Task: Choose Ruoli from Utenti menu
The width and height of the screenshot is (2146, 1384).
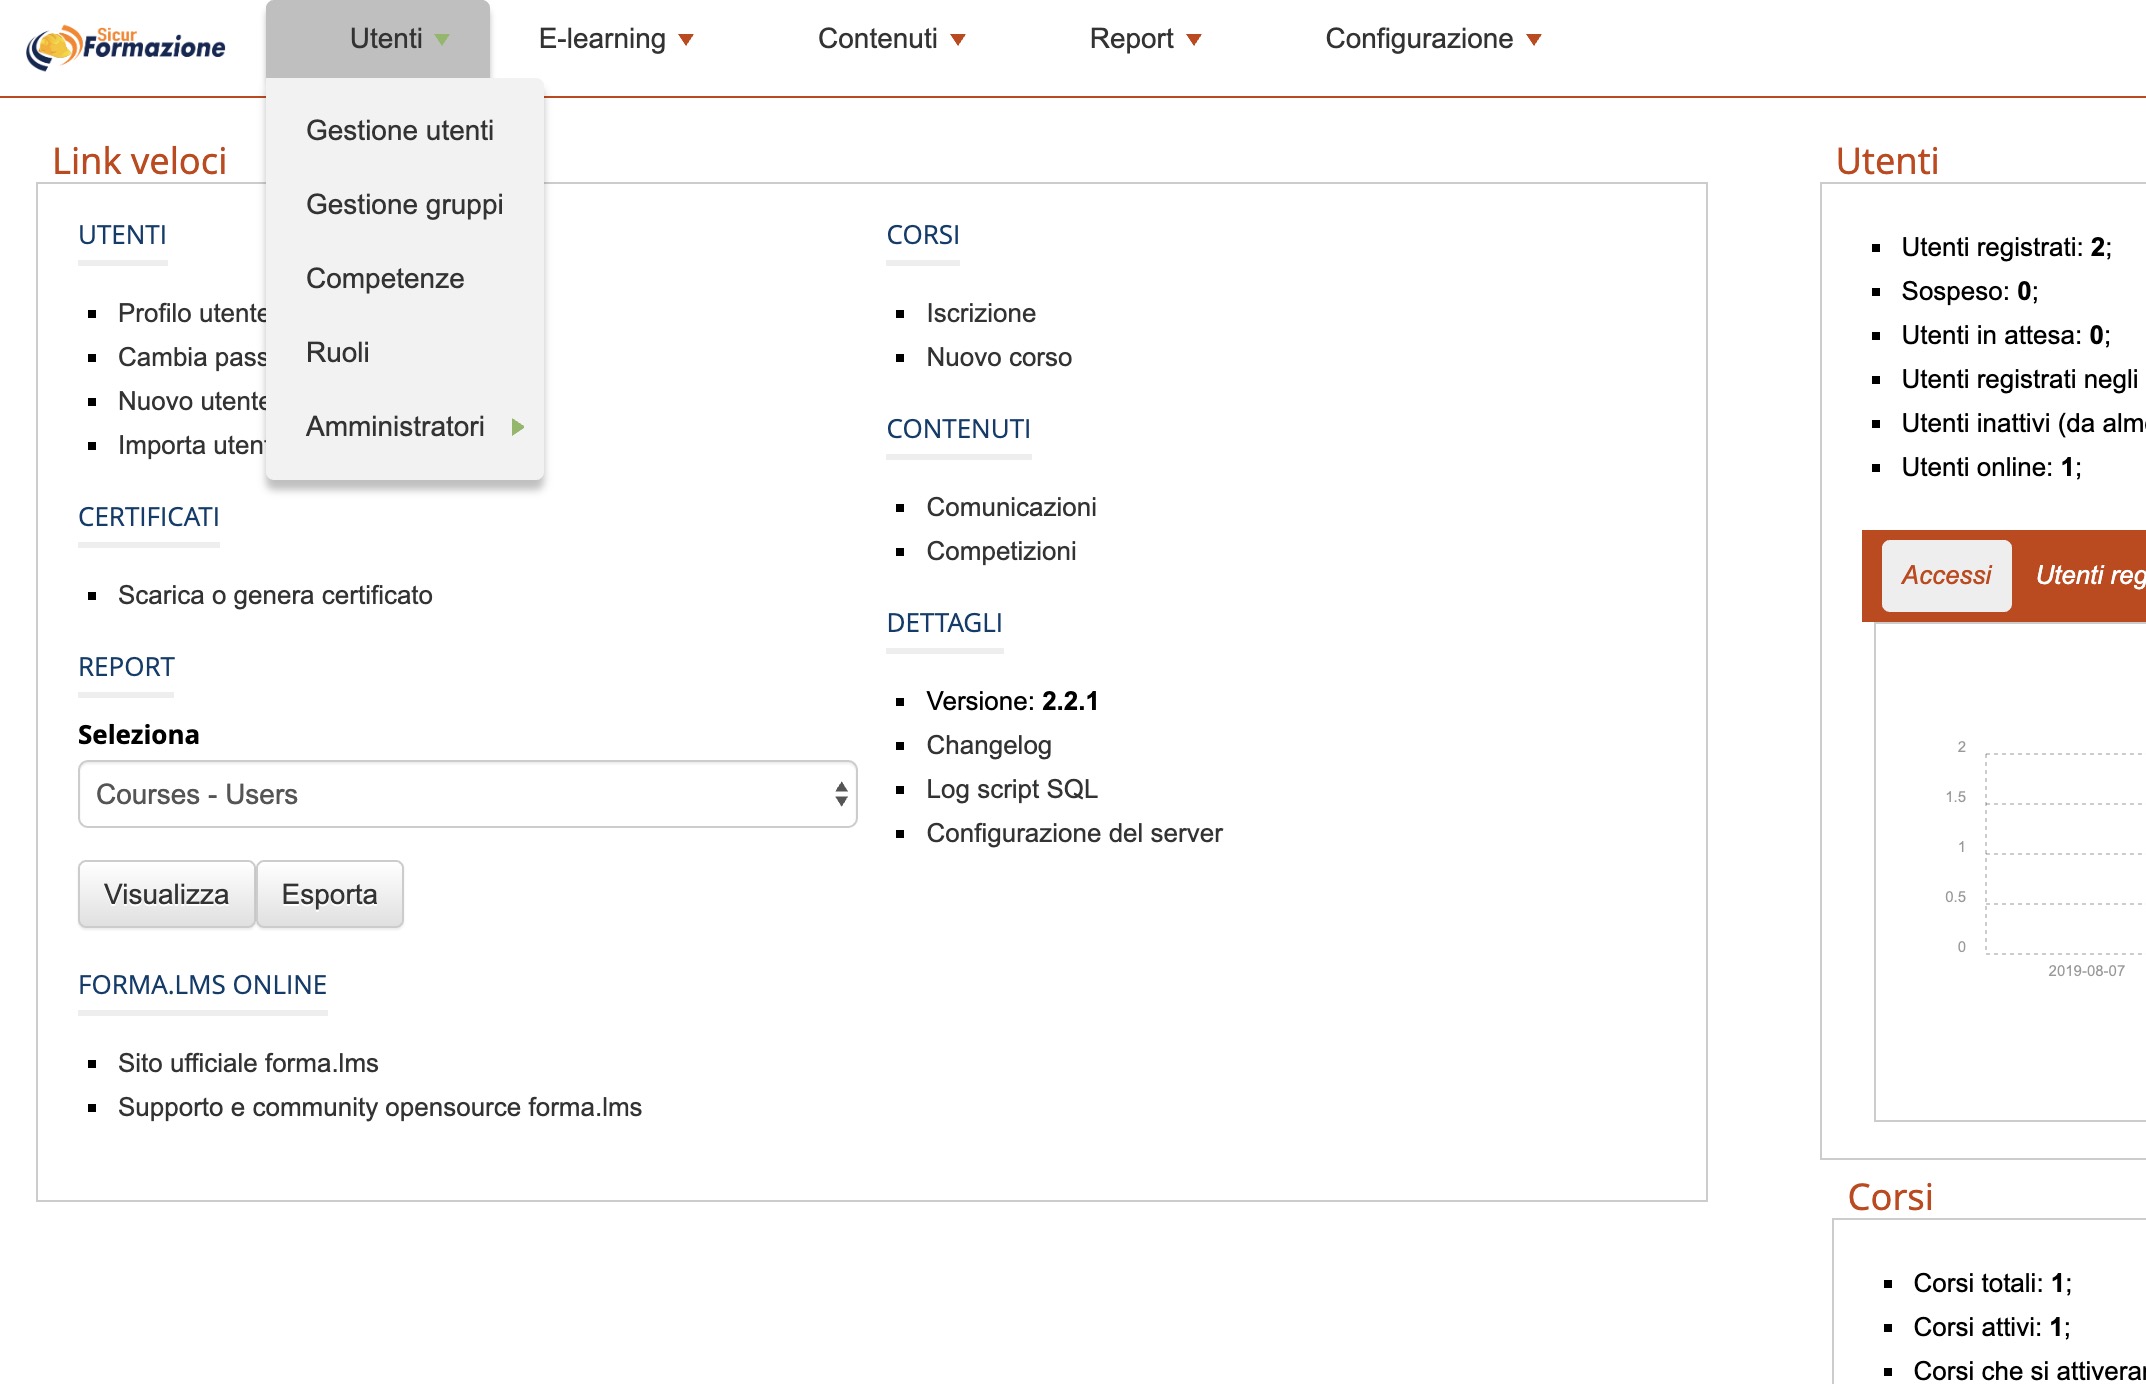Action: click(x=337, y=353)
